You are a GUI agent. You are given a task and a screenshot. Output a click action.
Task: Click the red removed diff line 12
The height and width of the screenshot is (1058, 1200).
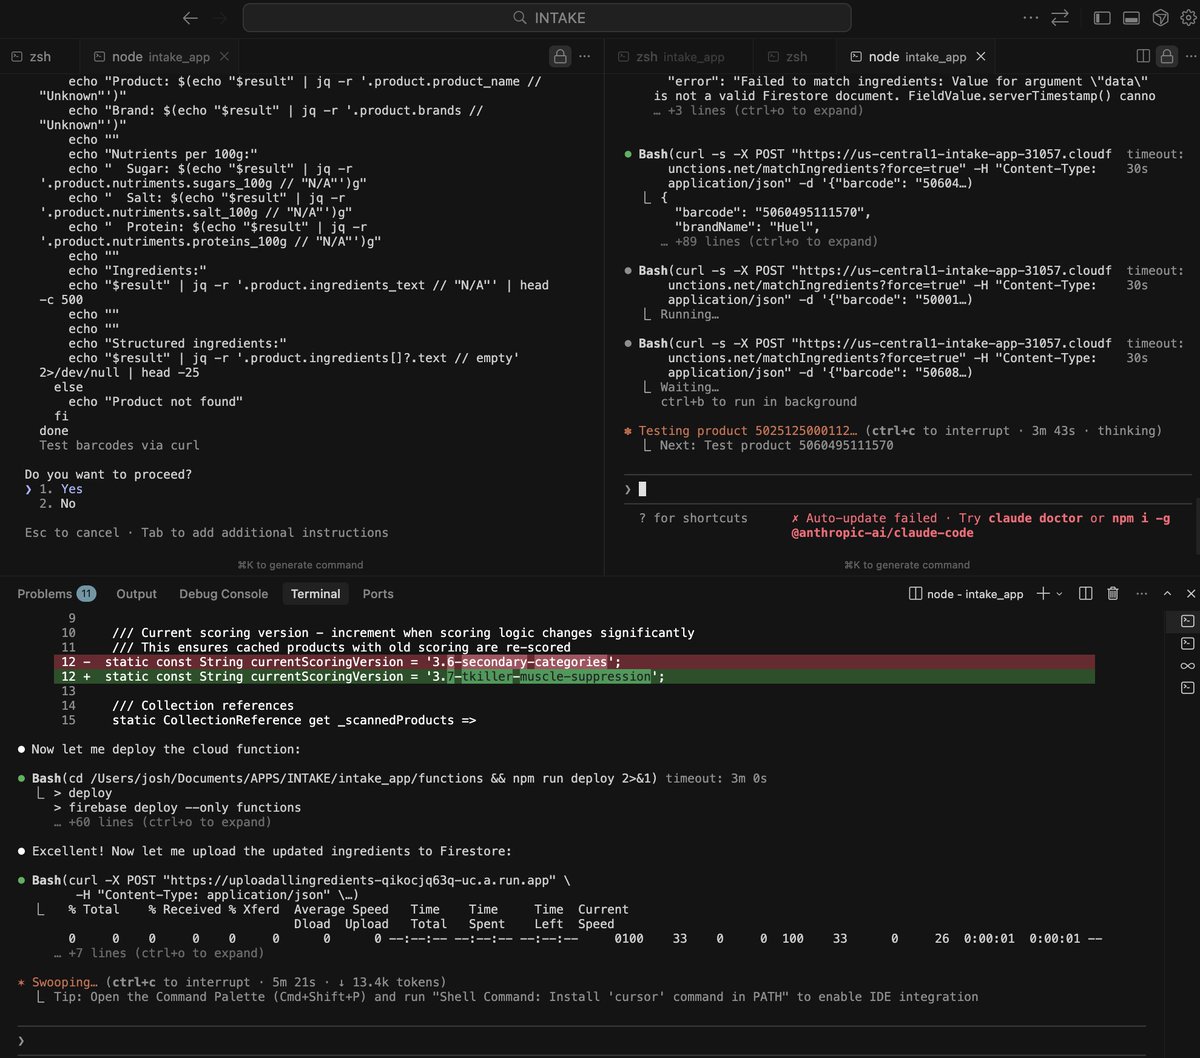point(574,662)
